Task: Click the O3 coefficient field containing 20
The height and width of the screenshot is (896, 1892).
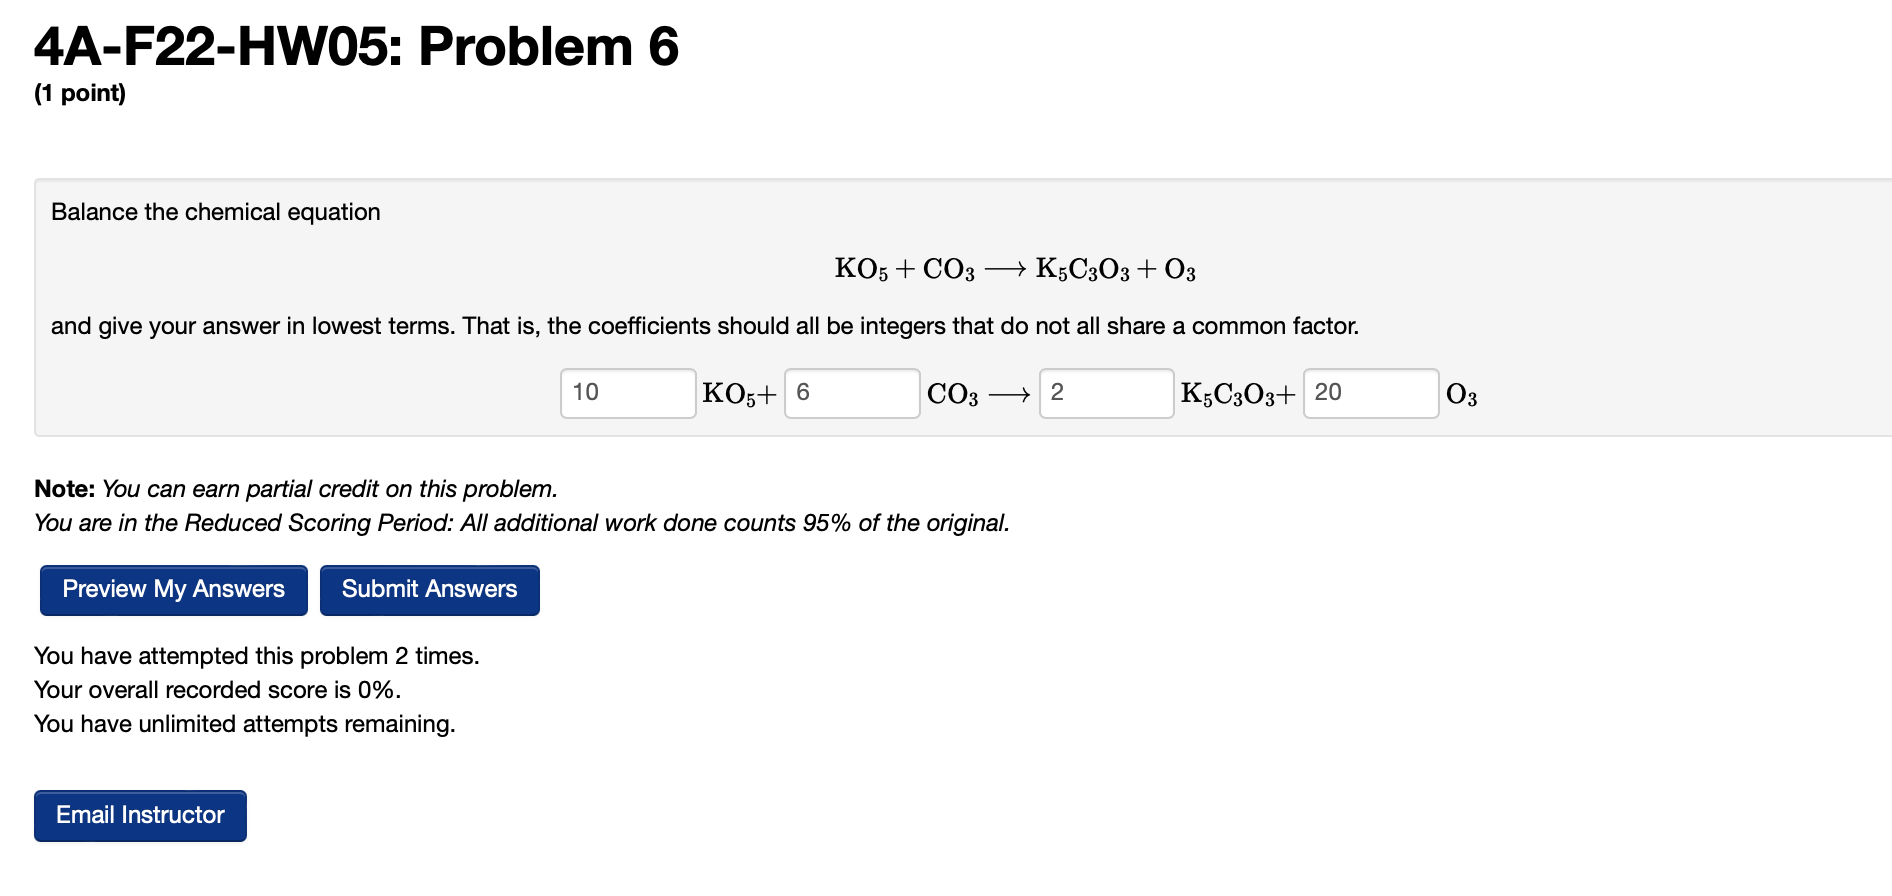Action: pyautogui.click(x=1371, y=393)
